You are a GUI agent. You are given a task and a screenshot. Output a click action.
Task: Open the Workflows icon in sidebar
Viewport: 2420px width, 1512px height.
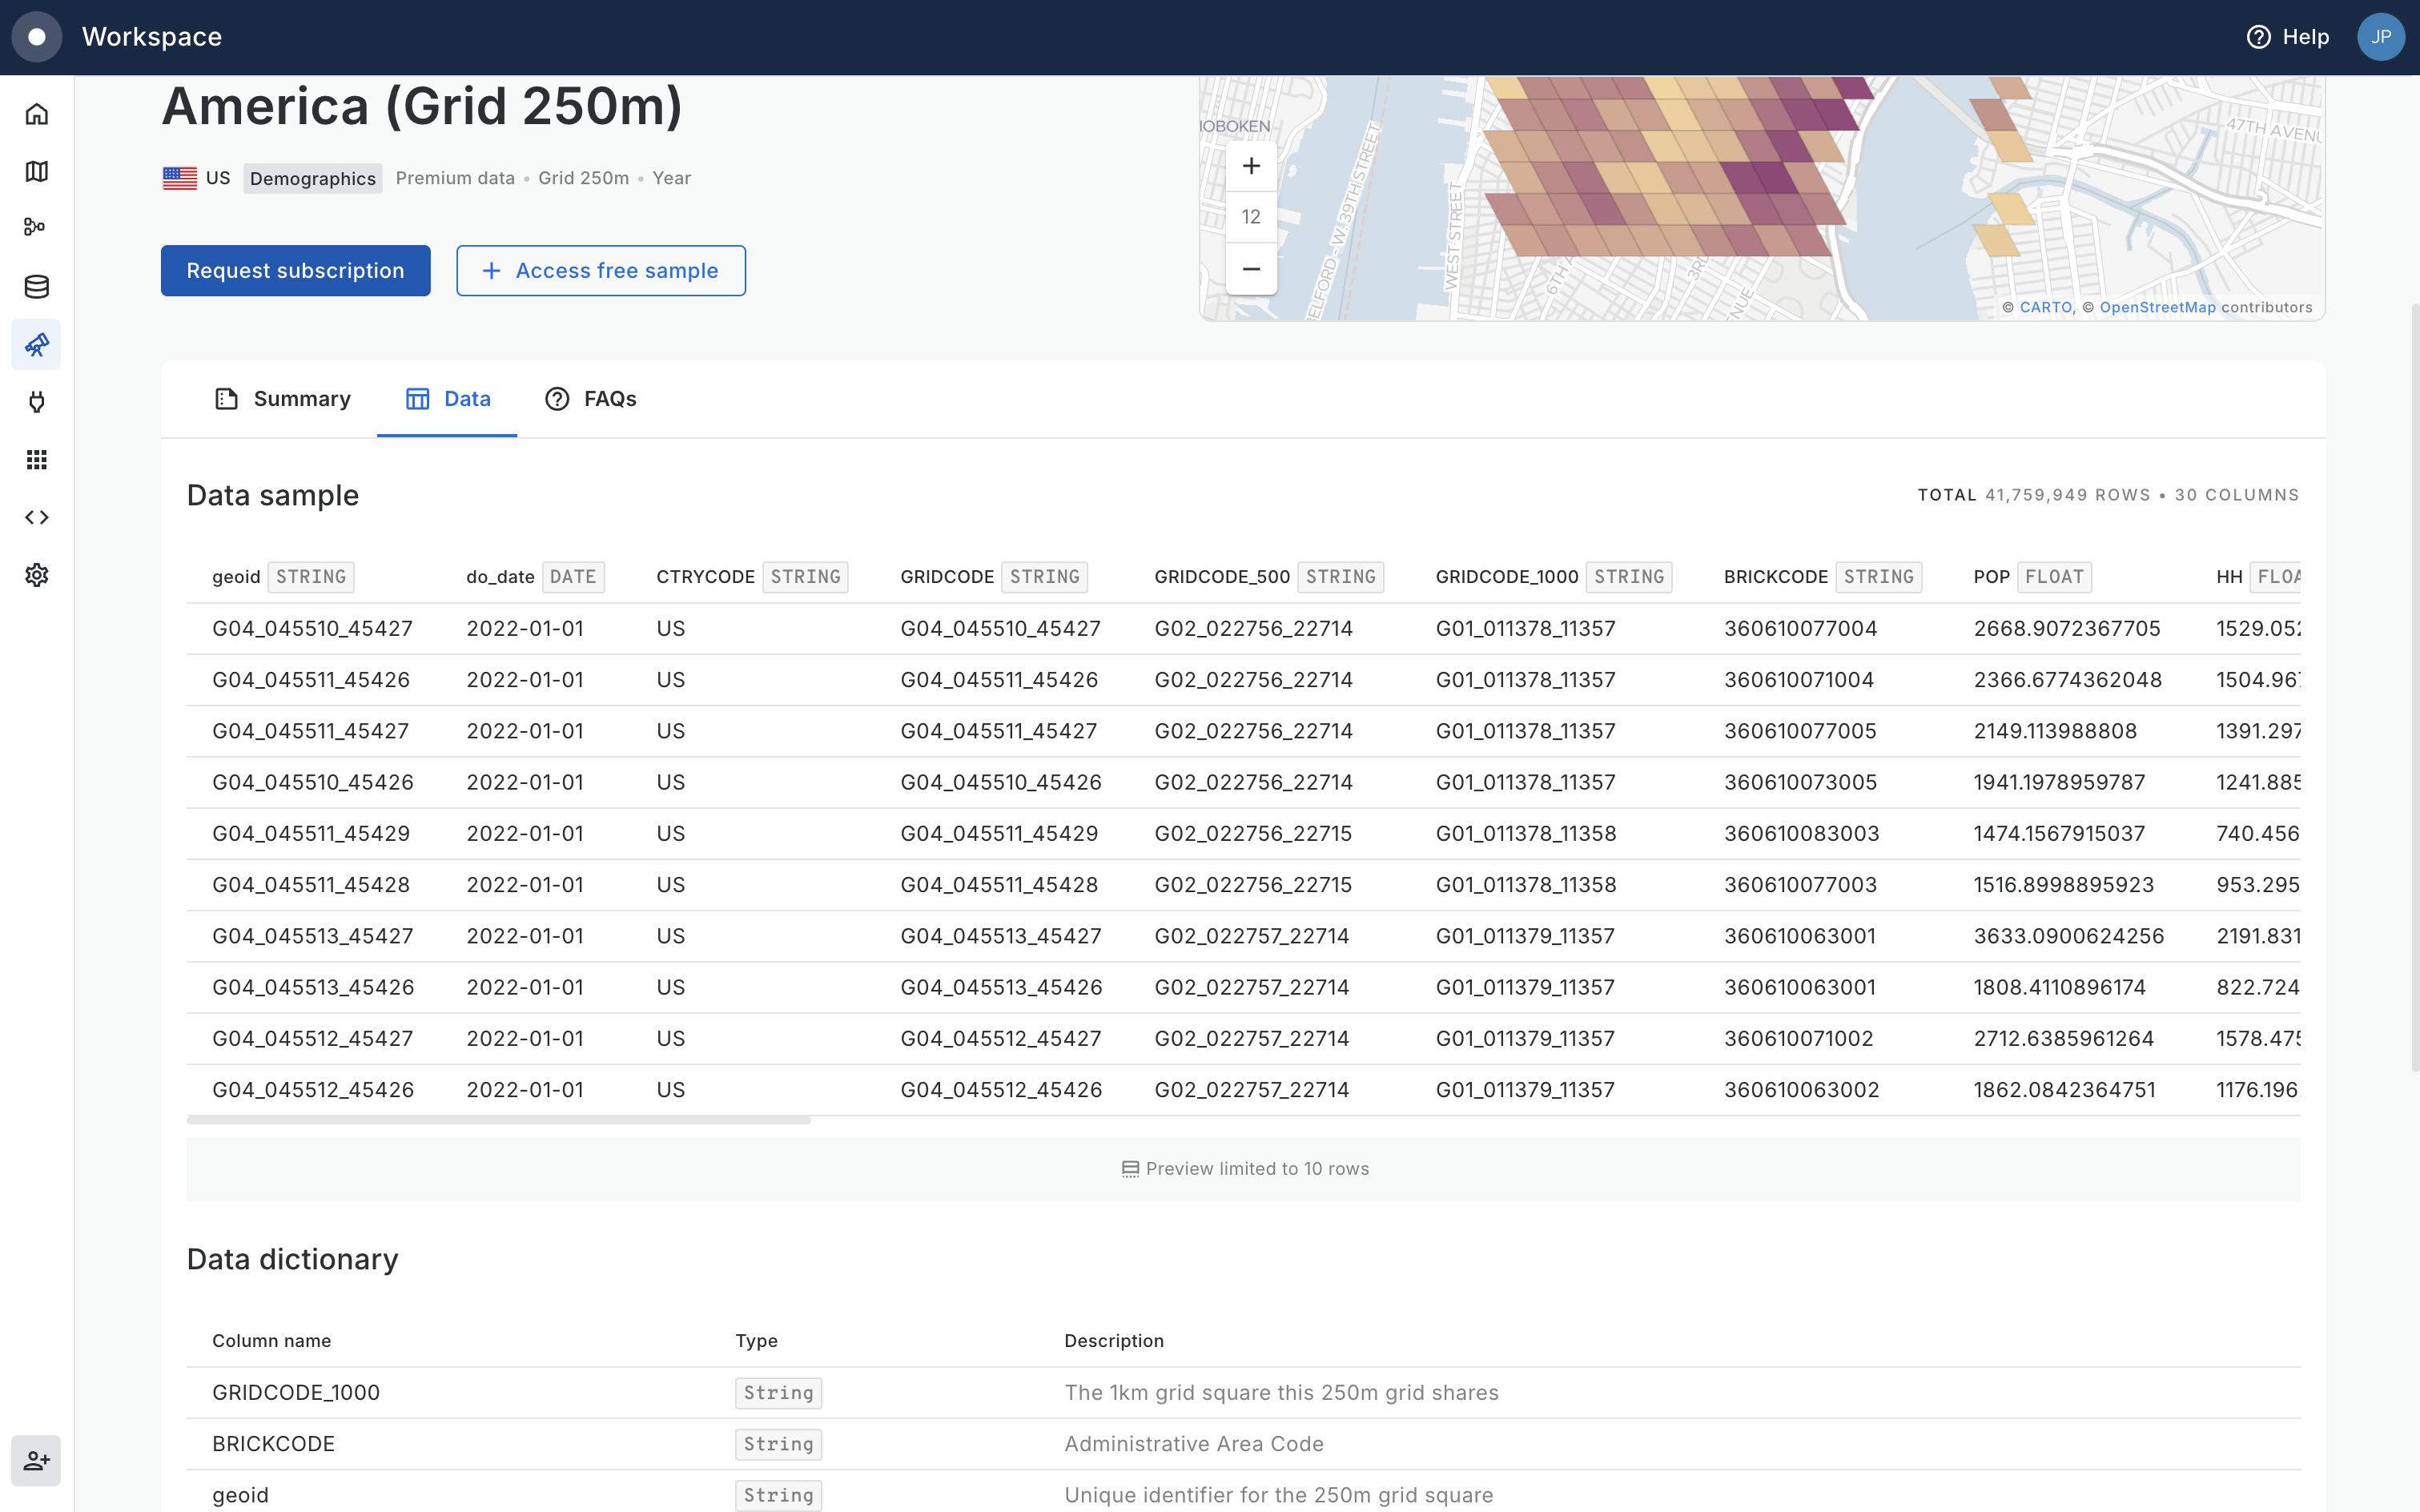[37, 228]
